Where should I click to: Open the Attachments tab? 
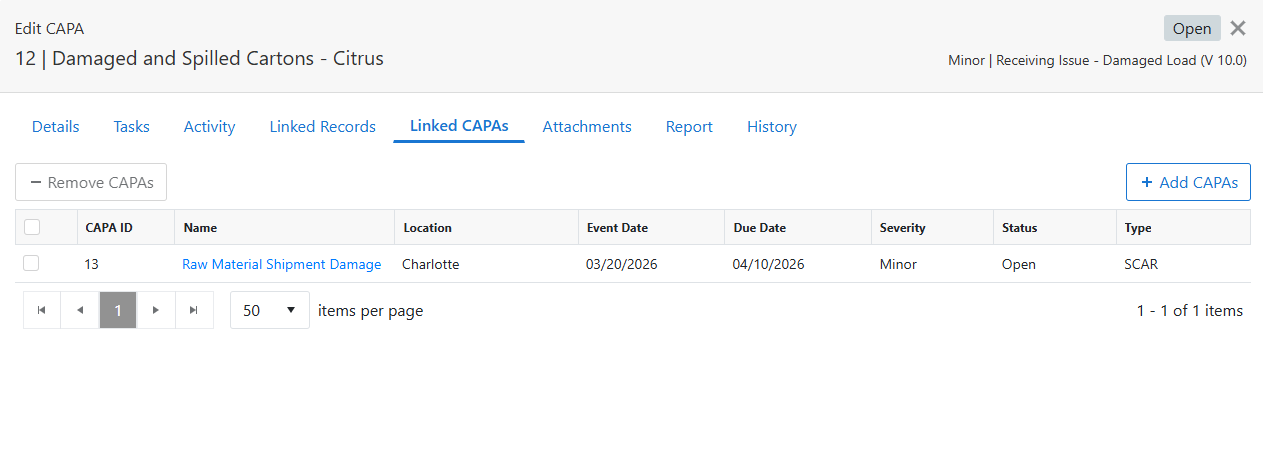click(x=587, y=127)
